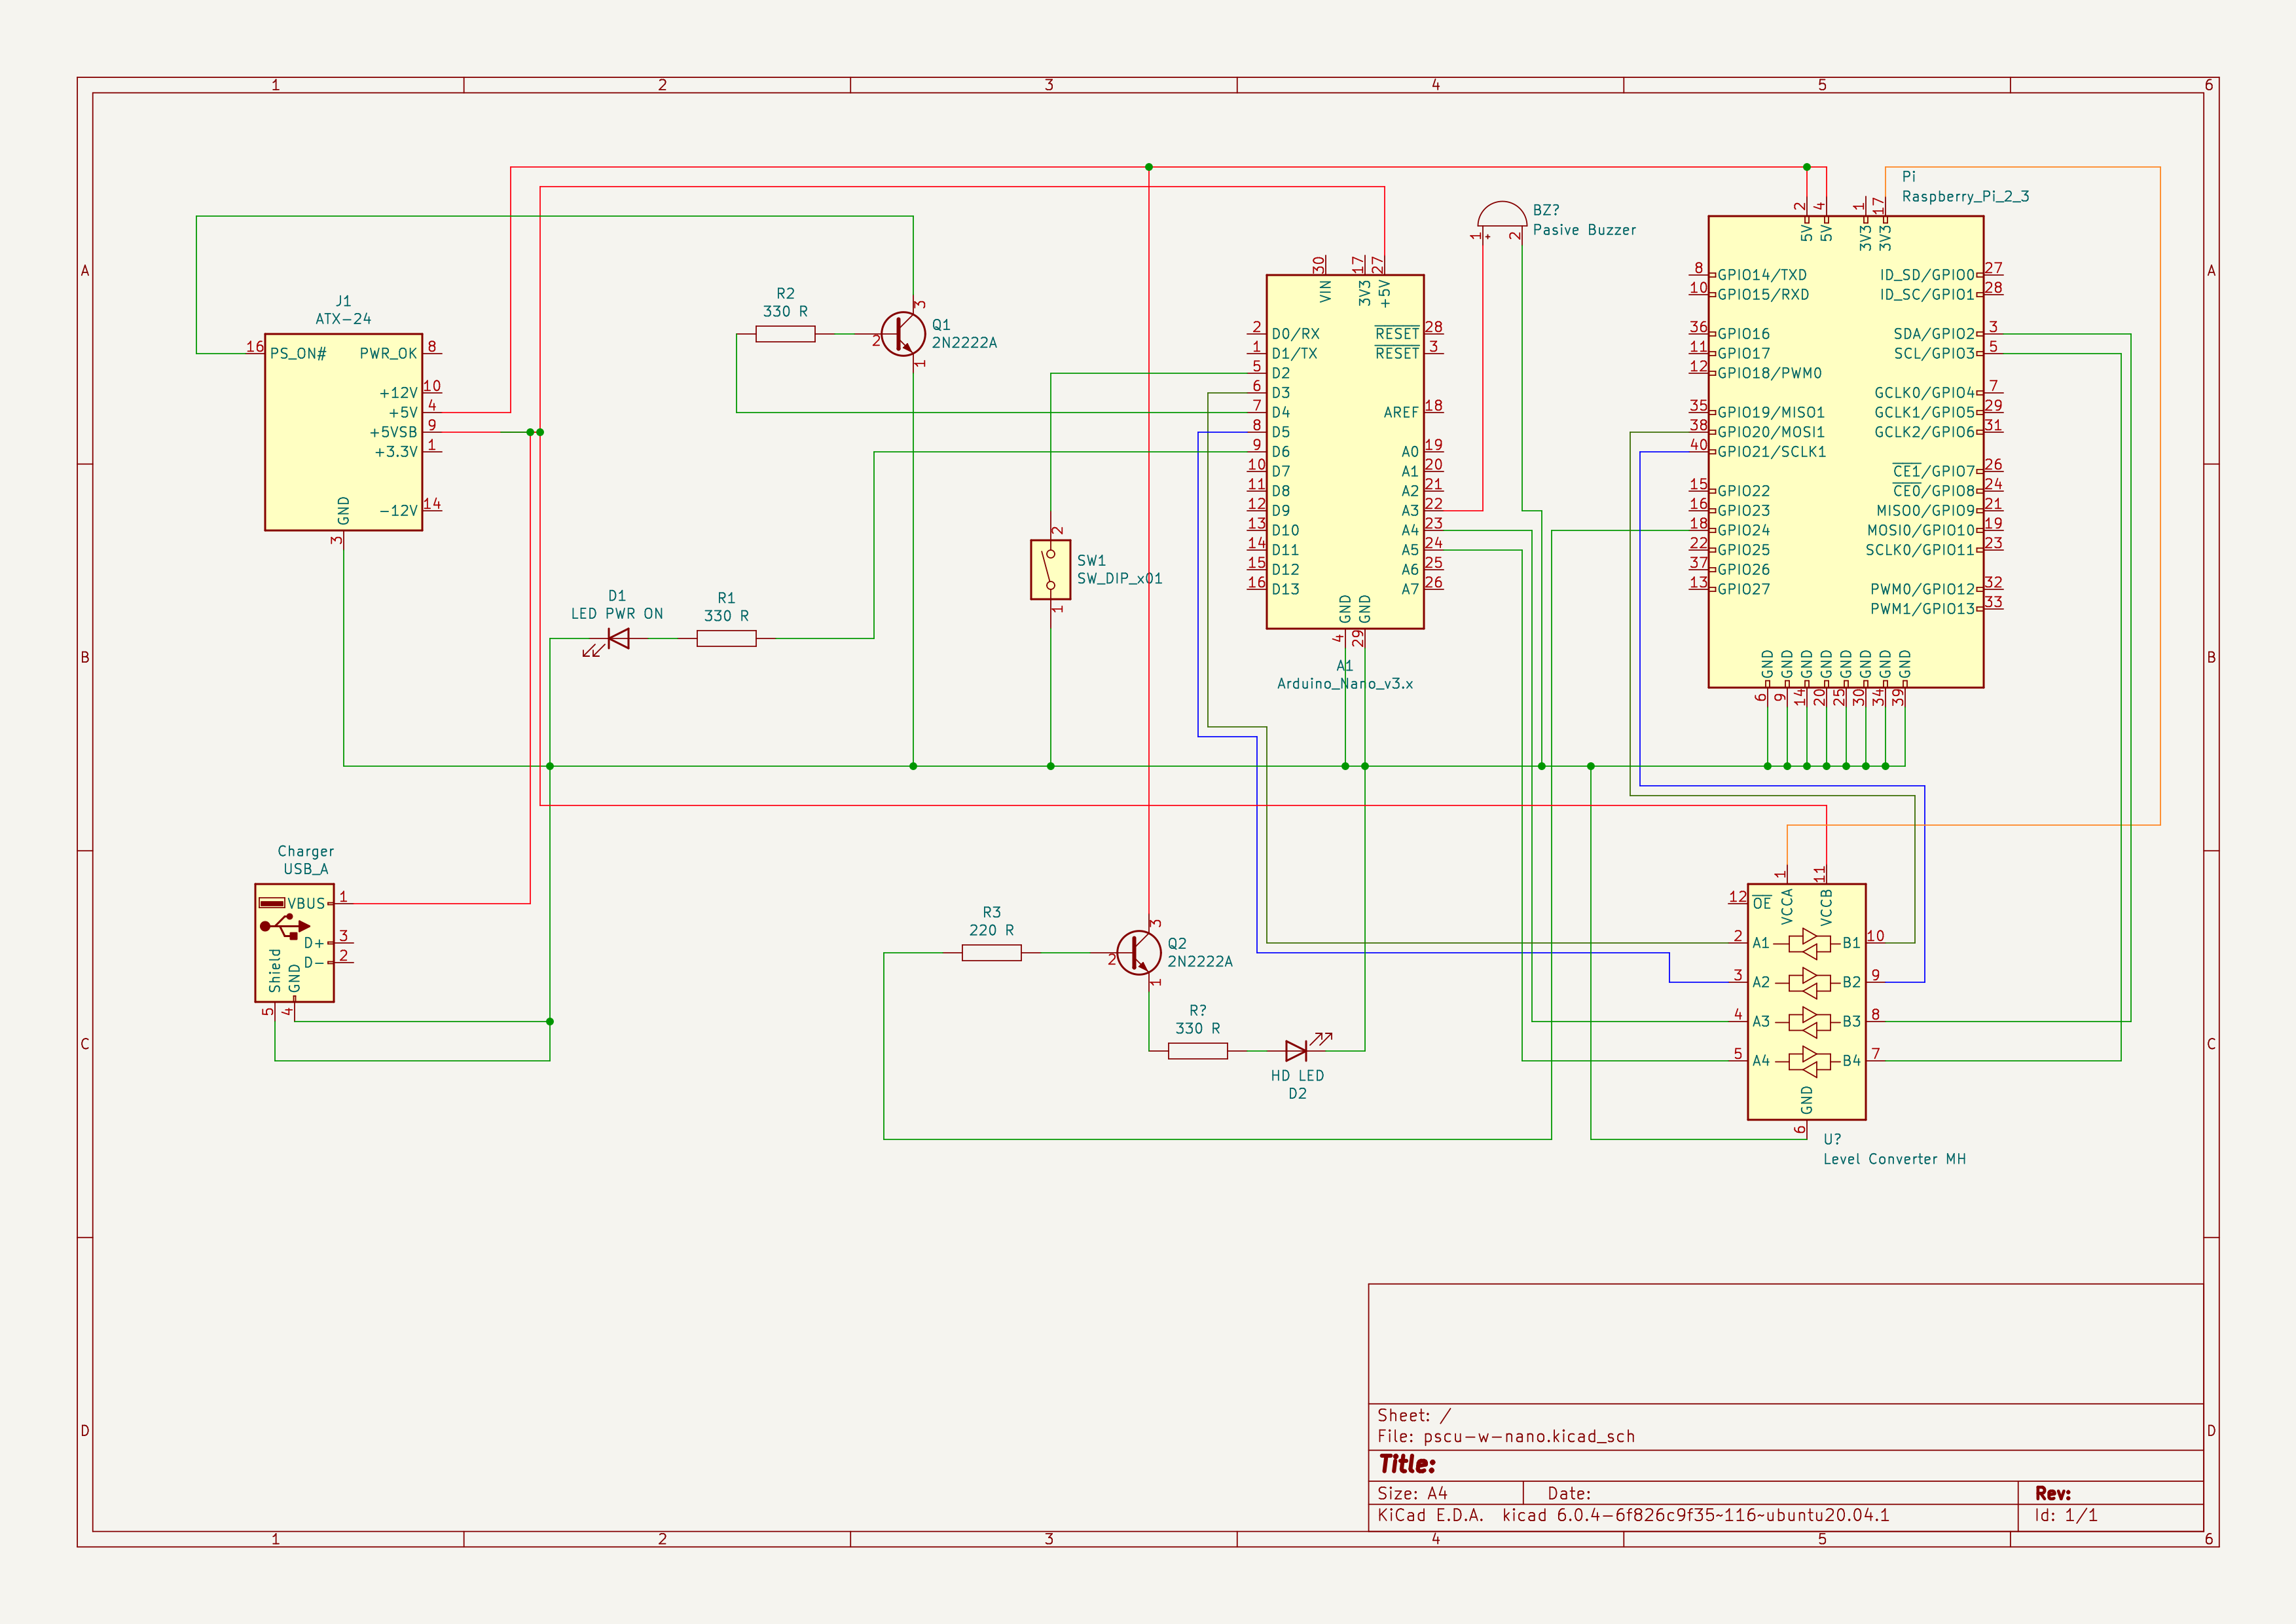Select the SW1 DIP switch symbol
The height and width of the screenshot is (1624, 2296).
1050,570
